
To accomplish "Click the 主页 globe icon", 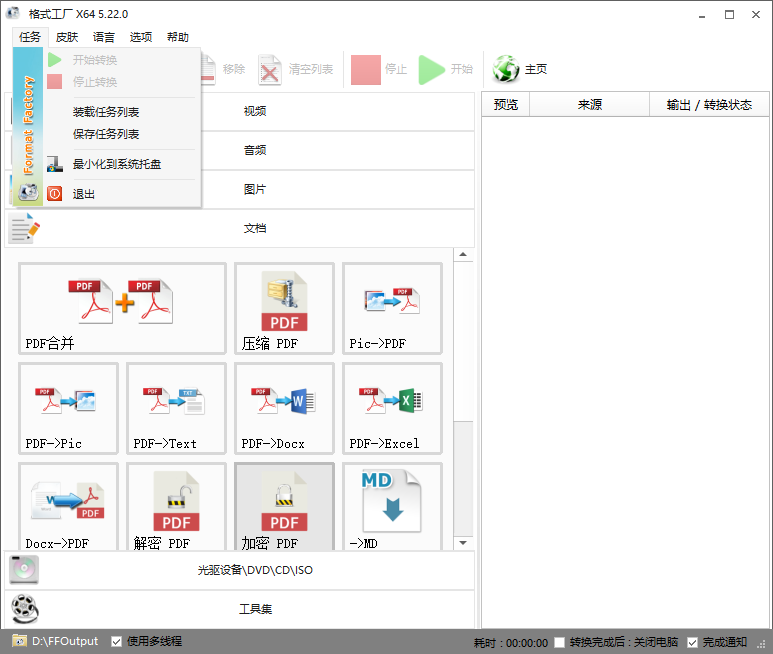I will click(x=506, y=69).
